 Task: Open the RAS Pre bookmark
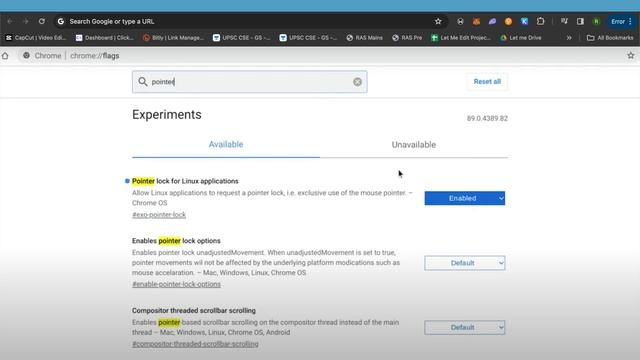tap(407, 38)
